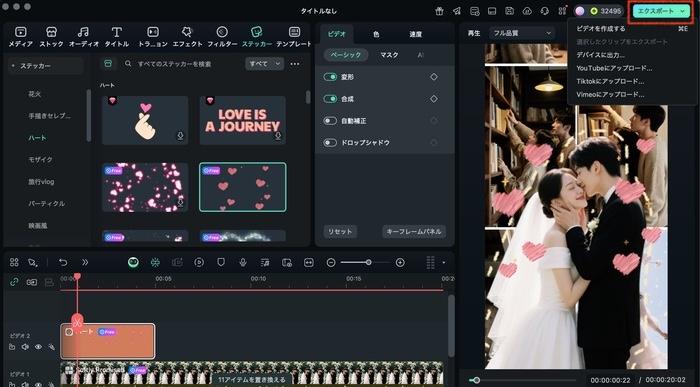The width and height of the screenshot is (700, 387).
Task: Click the audio text music-list icon
Action: [x=265, y=262]
